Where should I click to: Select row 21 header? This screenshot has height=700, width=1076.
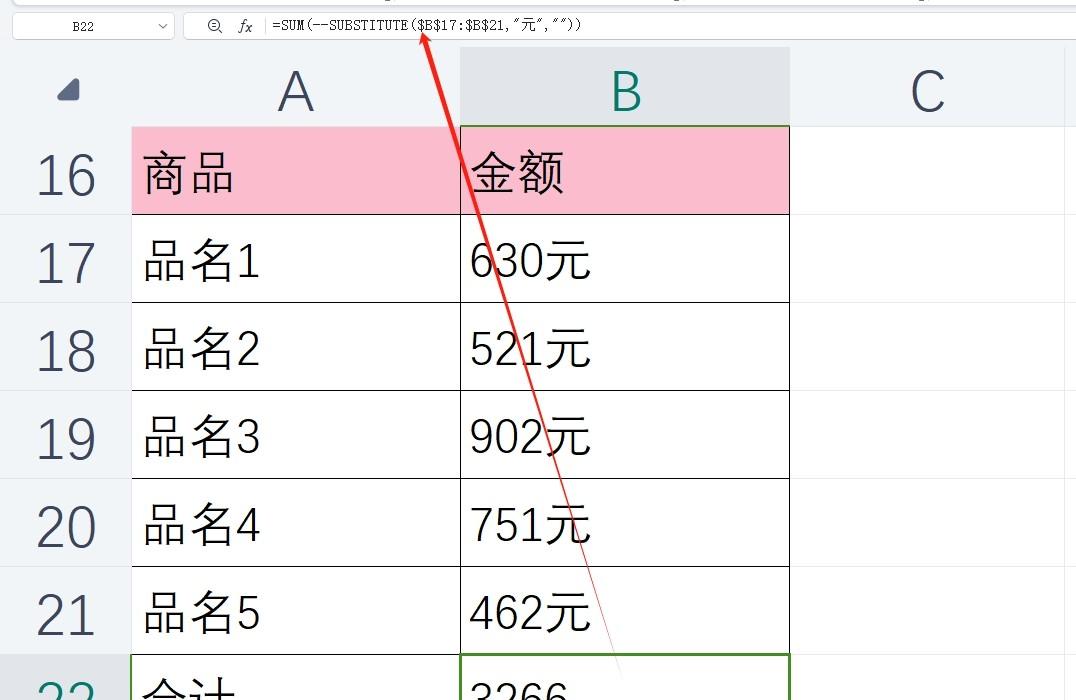tap(66, 610)
